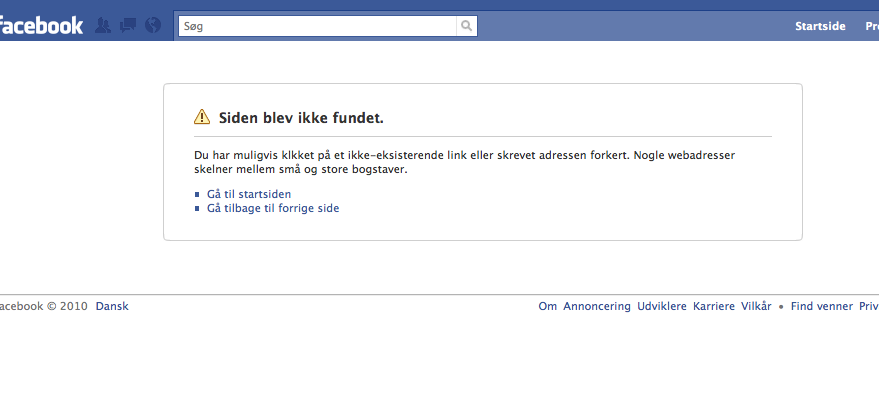The height and width of the screenshot is (404, 879).
Task: Click the Facebook logo
Action: (x=40, y=26)
